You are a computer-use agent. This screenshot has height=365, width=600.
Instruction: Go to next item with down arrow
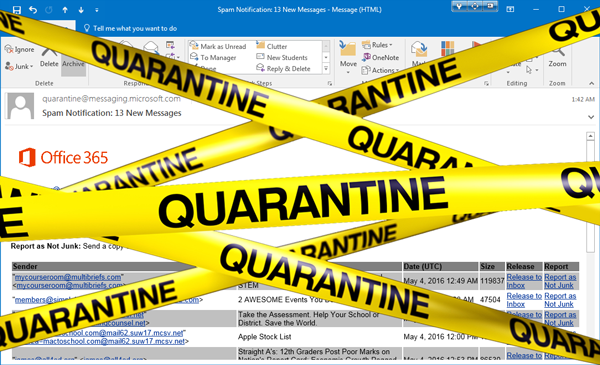pyautogui.click(x=81, y=10)
